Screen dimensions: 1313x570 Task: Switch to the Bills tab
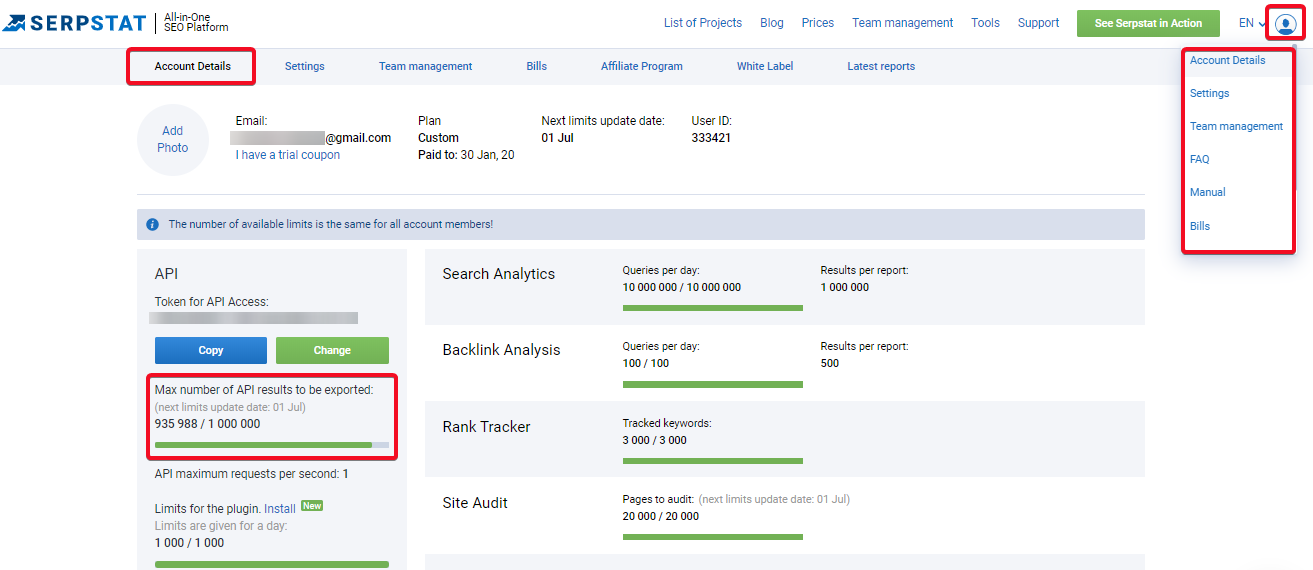tap(537, 66)
